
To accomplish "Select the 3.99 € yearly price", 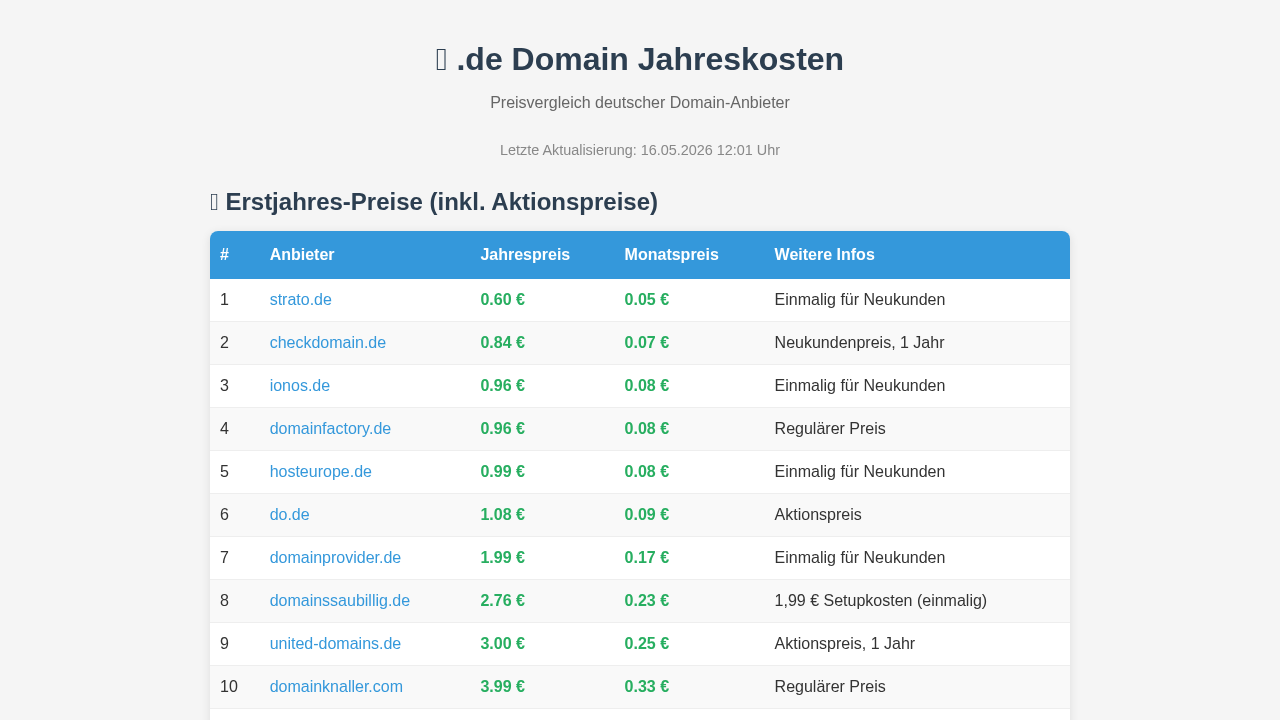I will pyautogui.click(x=502, y=687).
